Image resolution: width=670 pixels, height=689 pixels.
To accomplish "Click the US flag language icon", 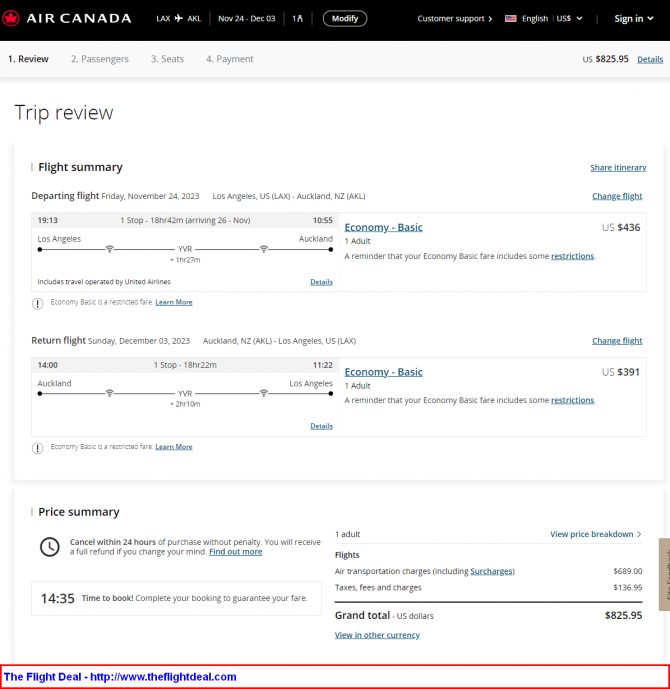I will pos(511,18).
